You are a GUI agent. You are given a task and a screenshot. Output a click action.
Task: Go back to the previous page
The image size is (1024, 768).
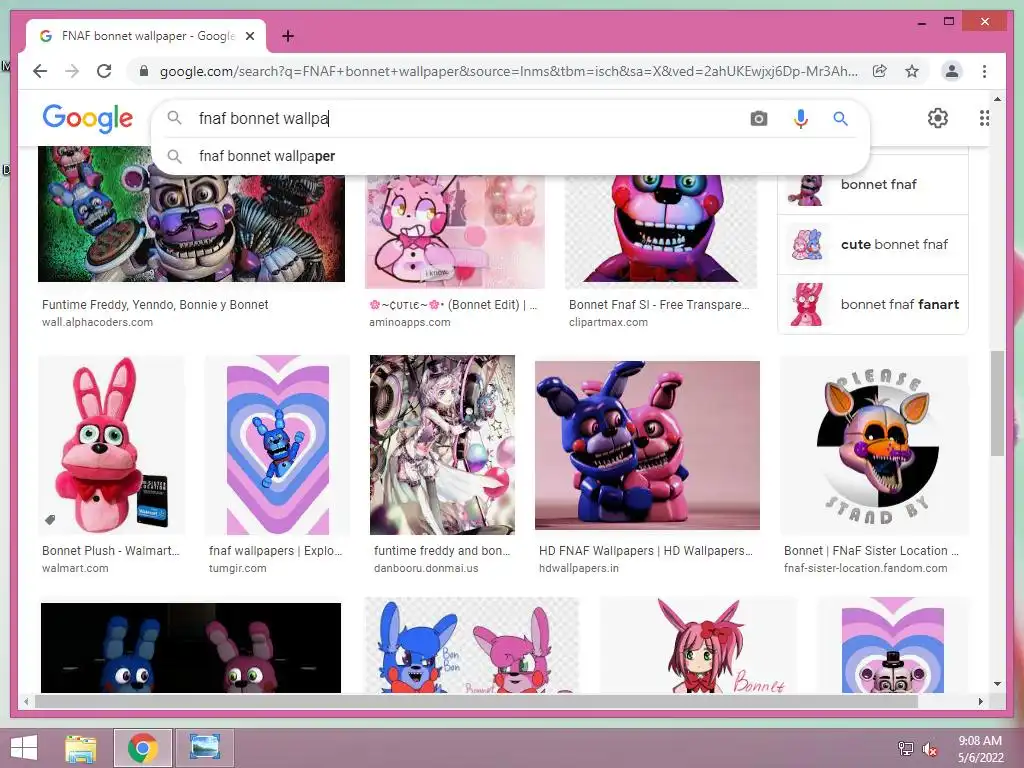pos(40,71)
